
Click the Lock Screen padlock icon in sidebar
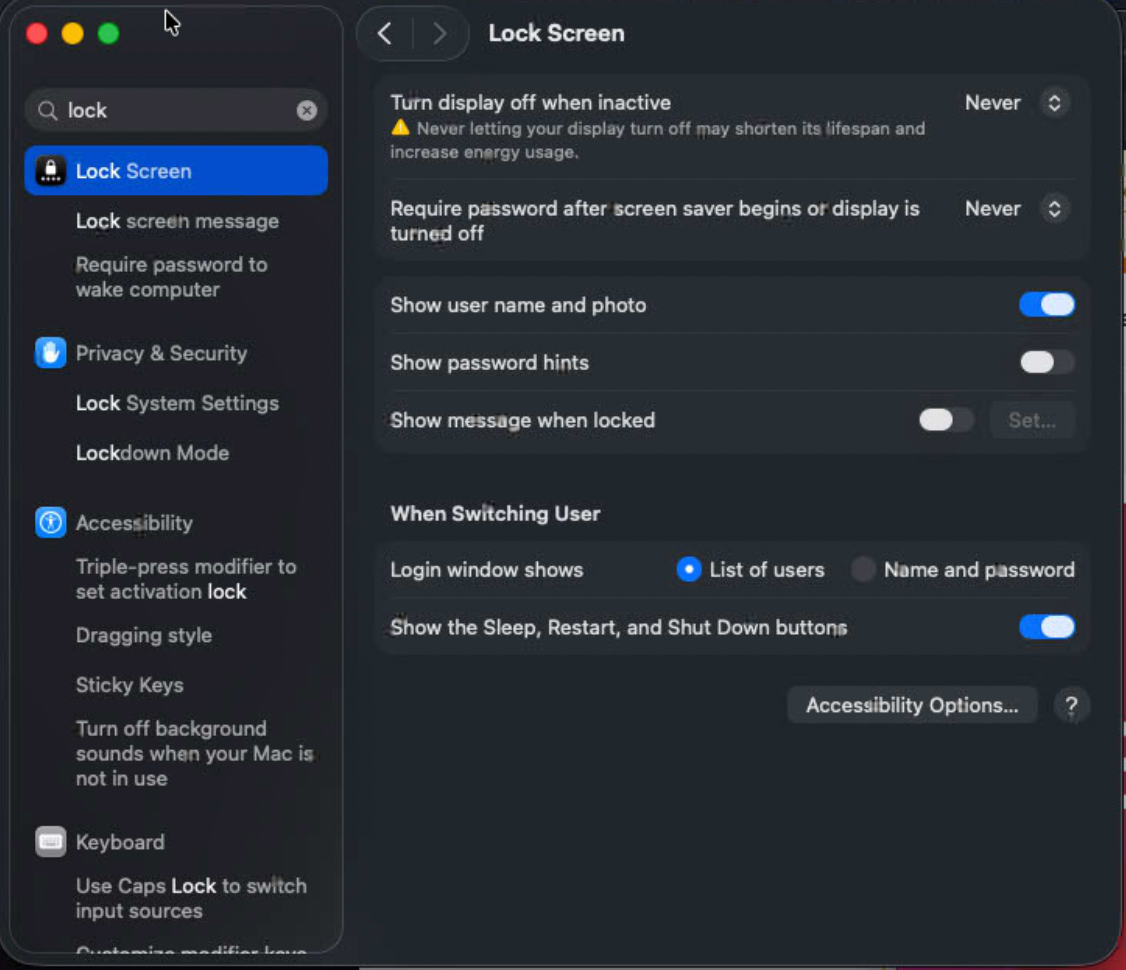50,171
